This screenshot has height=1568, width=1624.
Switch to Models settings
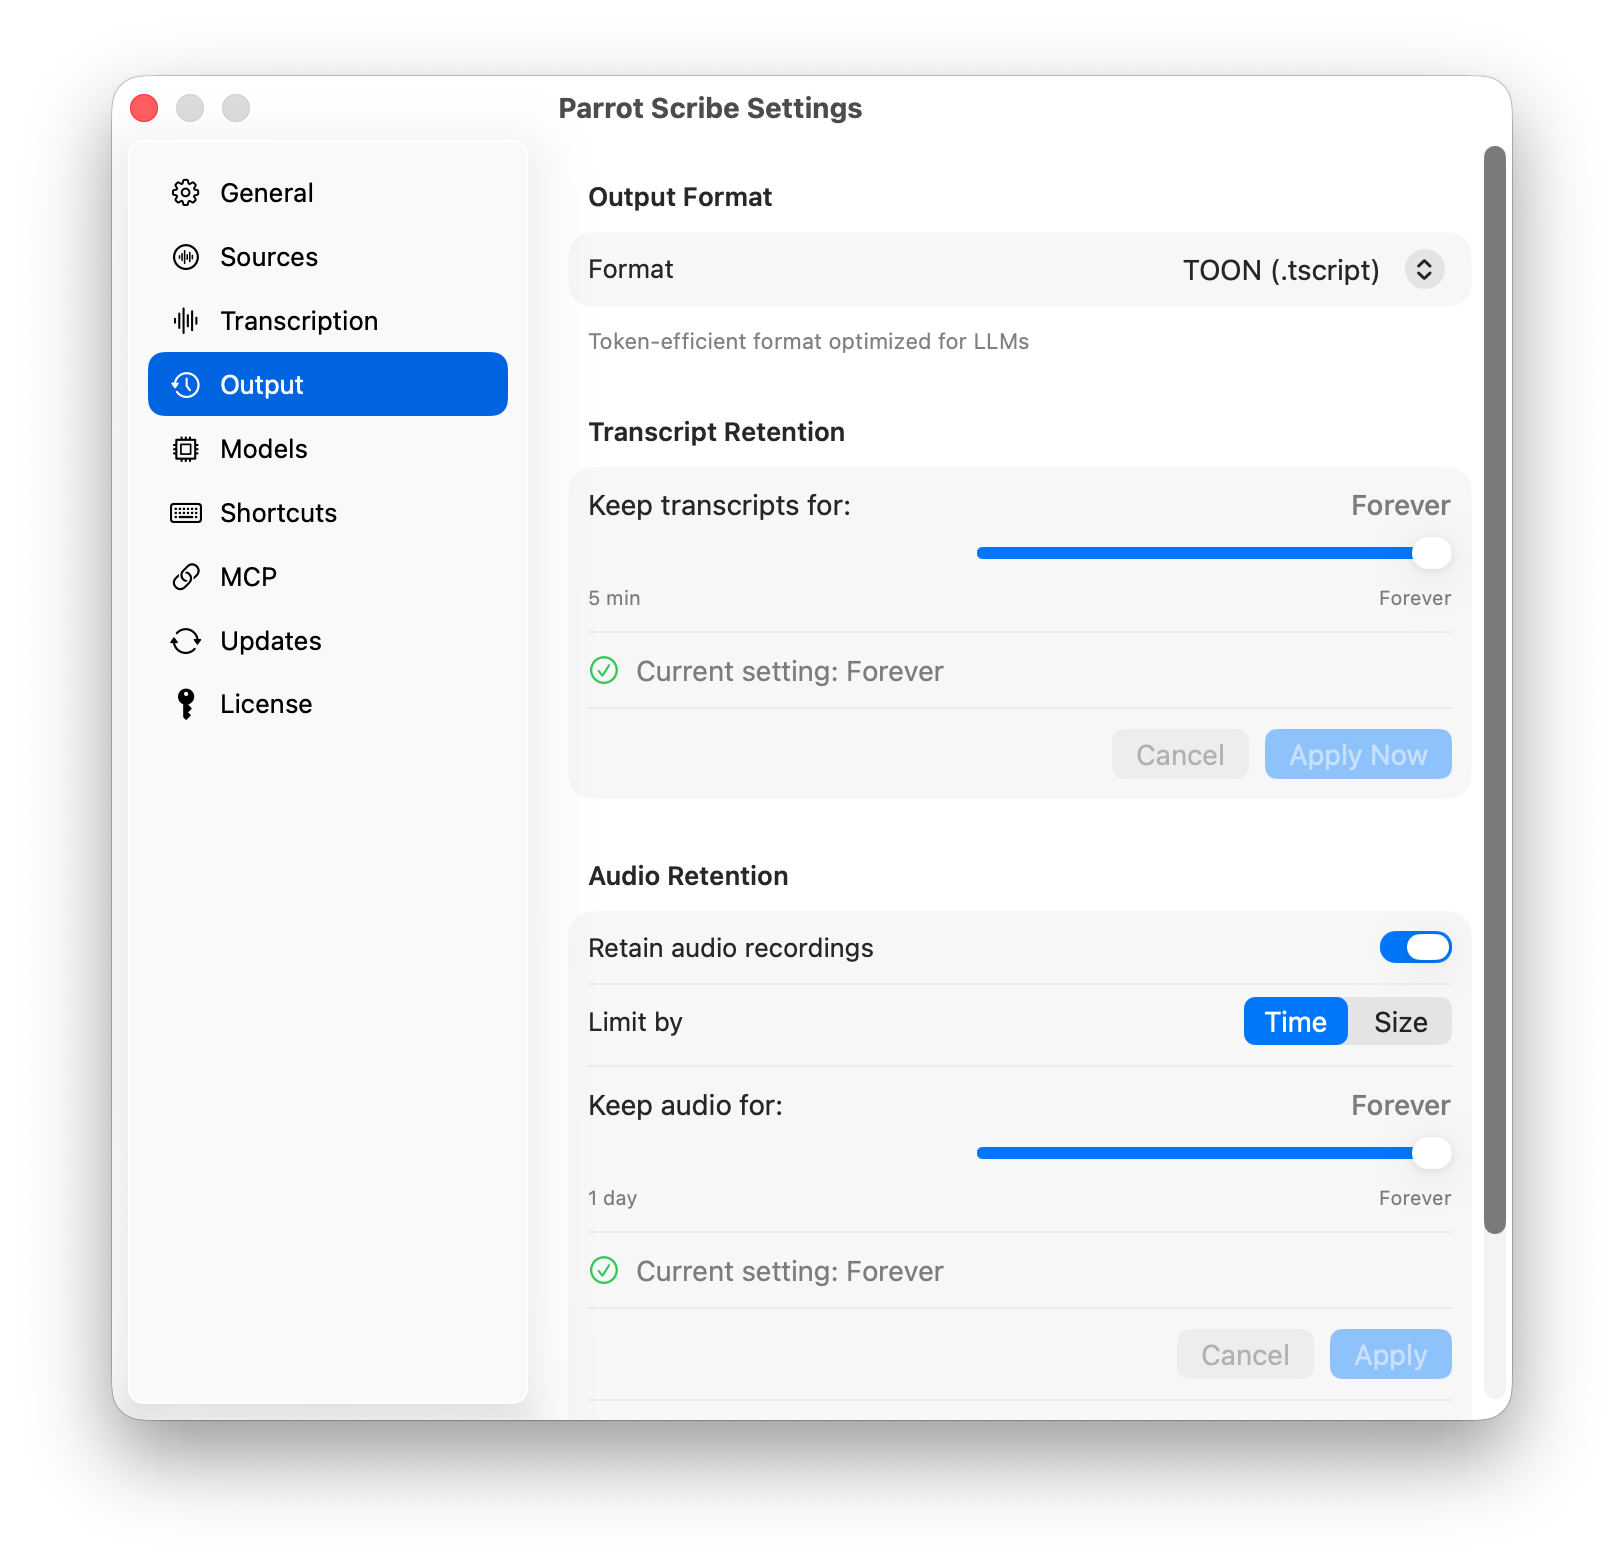328,449
